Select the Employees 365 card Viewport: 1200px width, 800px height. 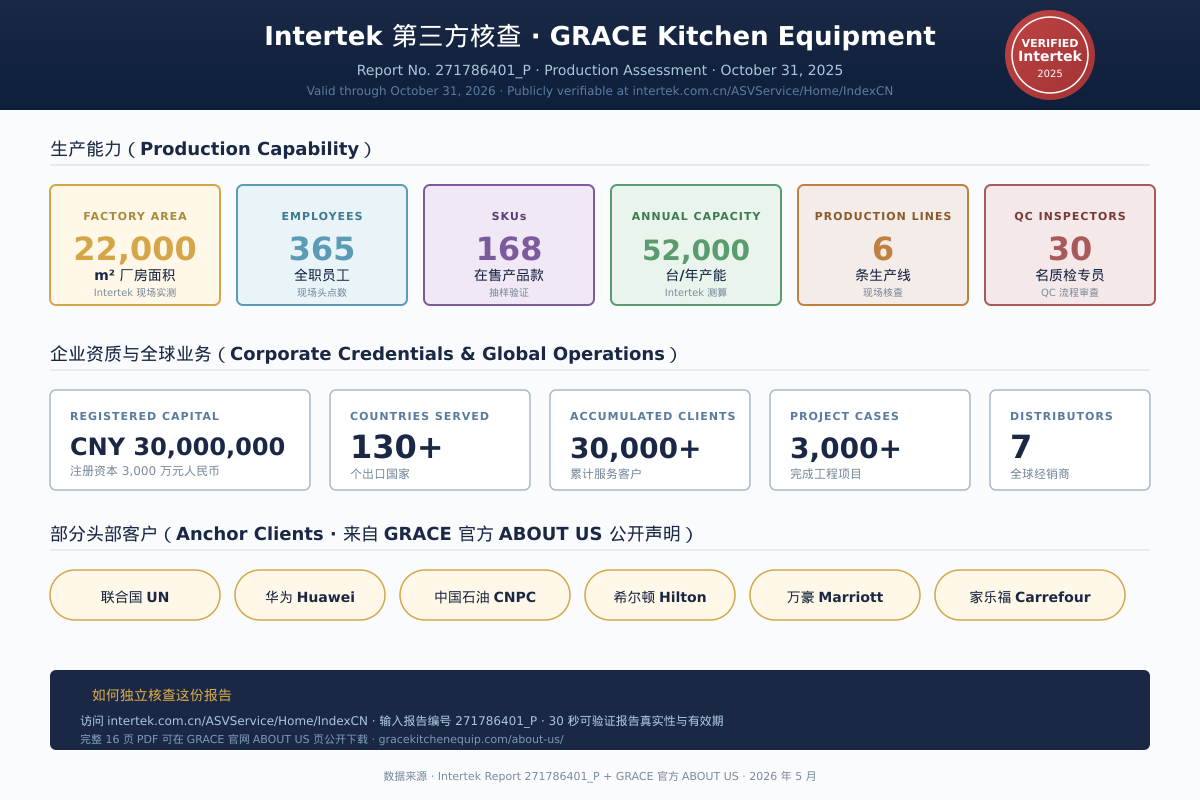[x=322, y=245]
